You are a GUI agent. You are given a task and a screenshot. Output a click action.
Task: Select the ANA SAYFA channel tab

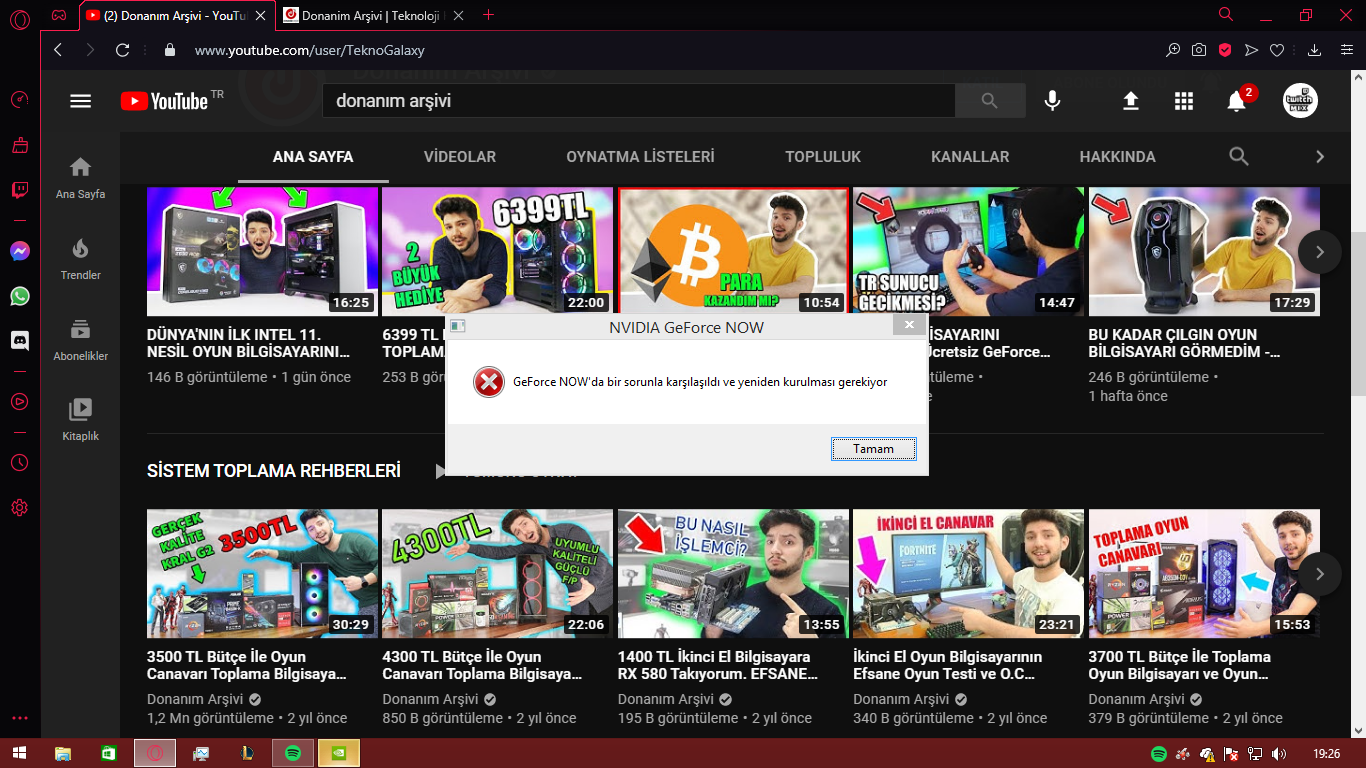313,157
